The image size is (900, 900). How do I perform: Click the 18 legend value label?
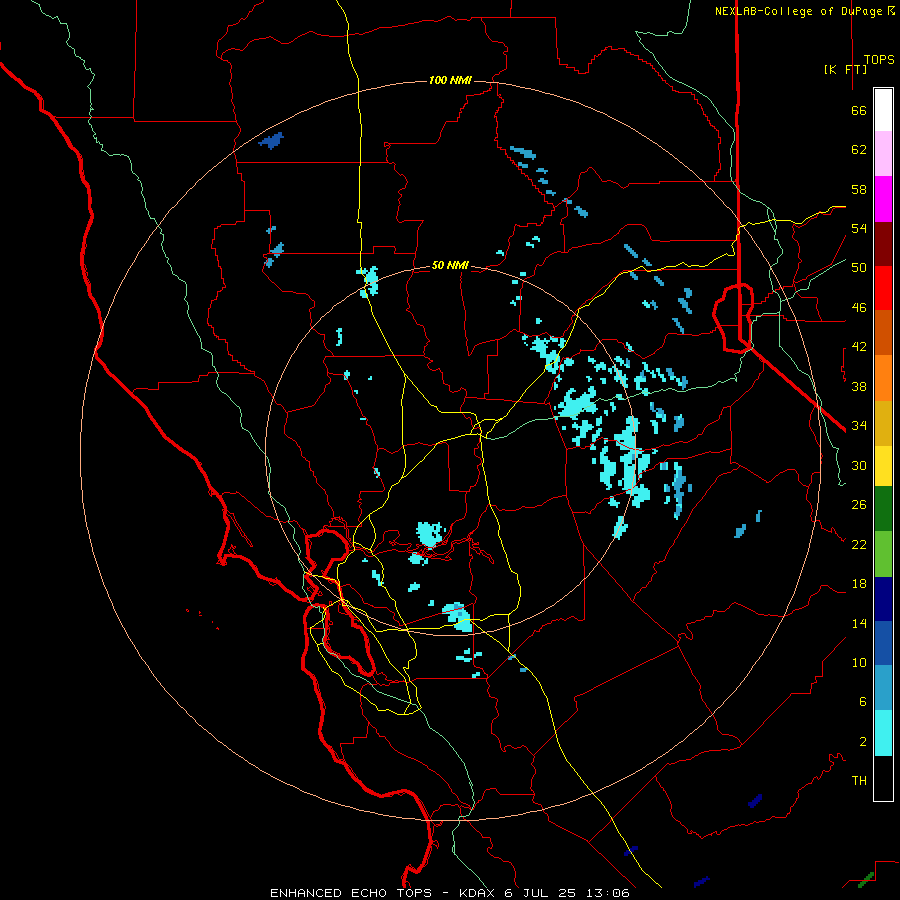point(859,584)
